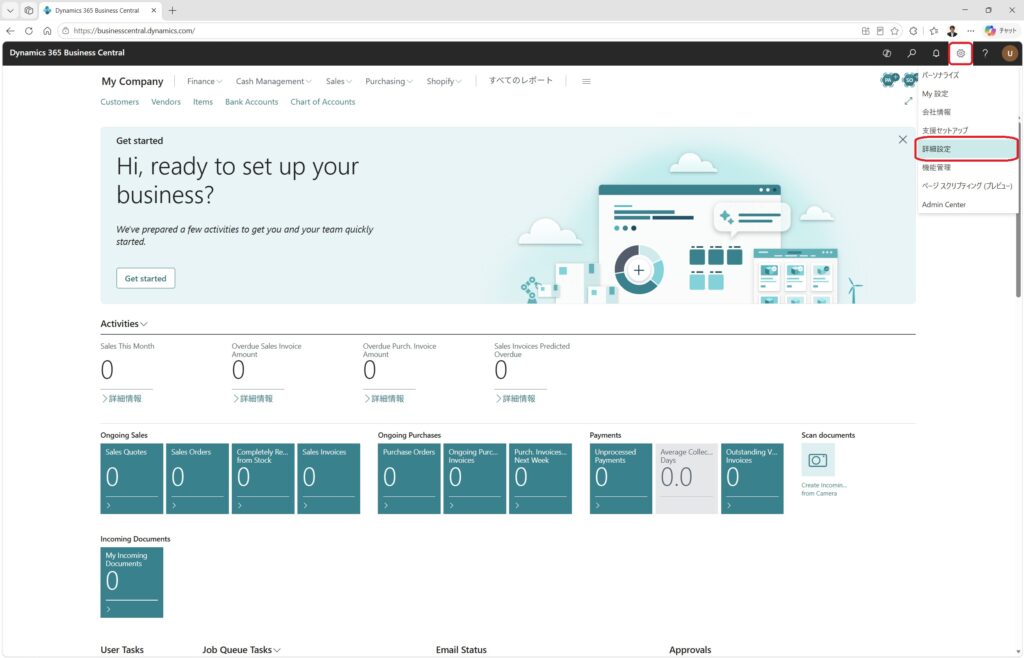The width and height of the screenshot is (1024, 658).
Task: Click the browser refresh circle icon near favorites
Action: (913, 31)
